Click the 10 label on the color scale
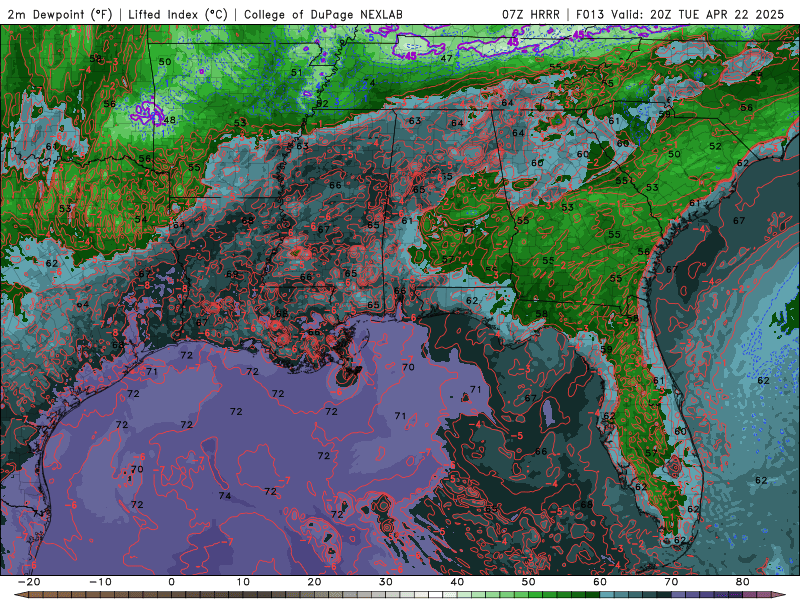 pyautogui.click(x=243, y=582)
